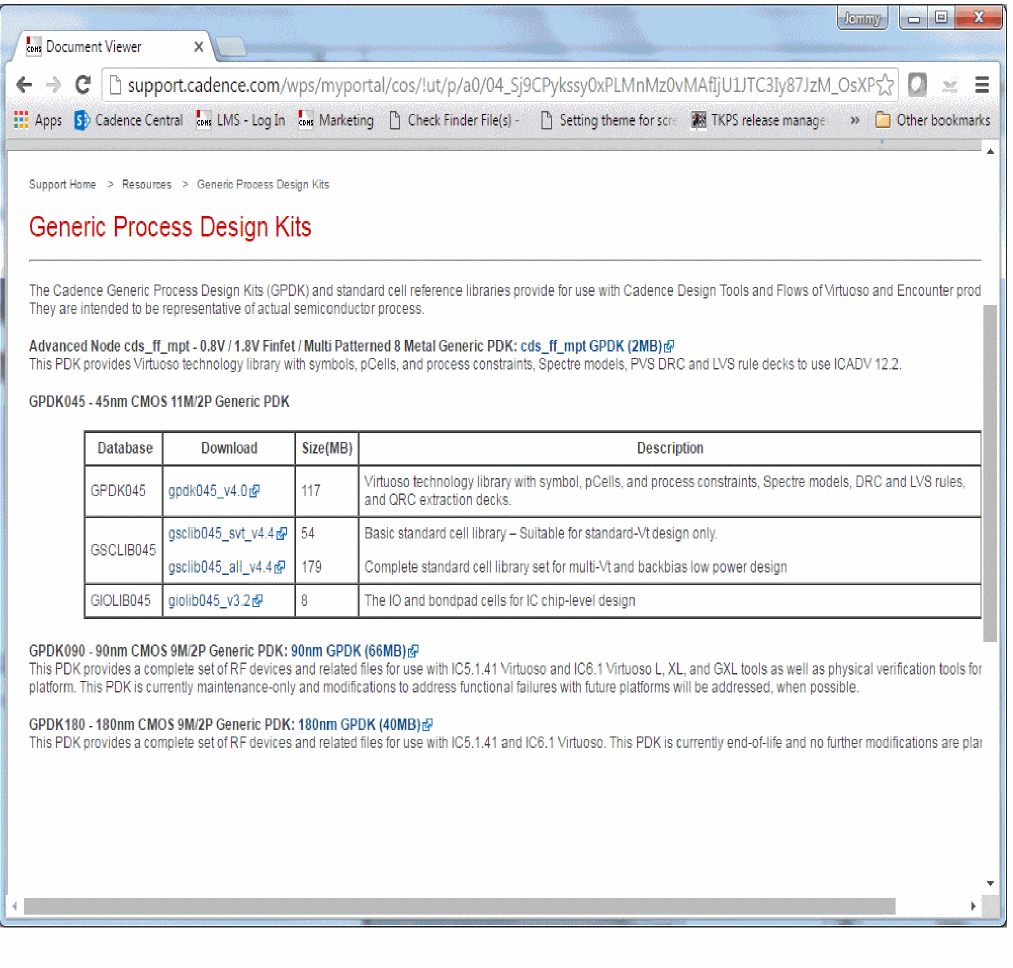Viewport: 1013px width, 968px height.
Task: Open the TKPS release manage bookmark
Action: [x=758, y=120]
